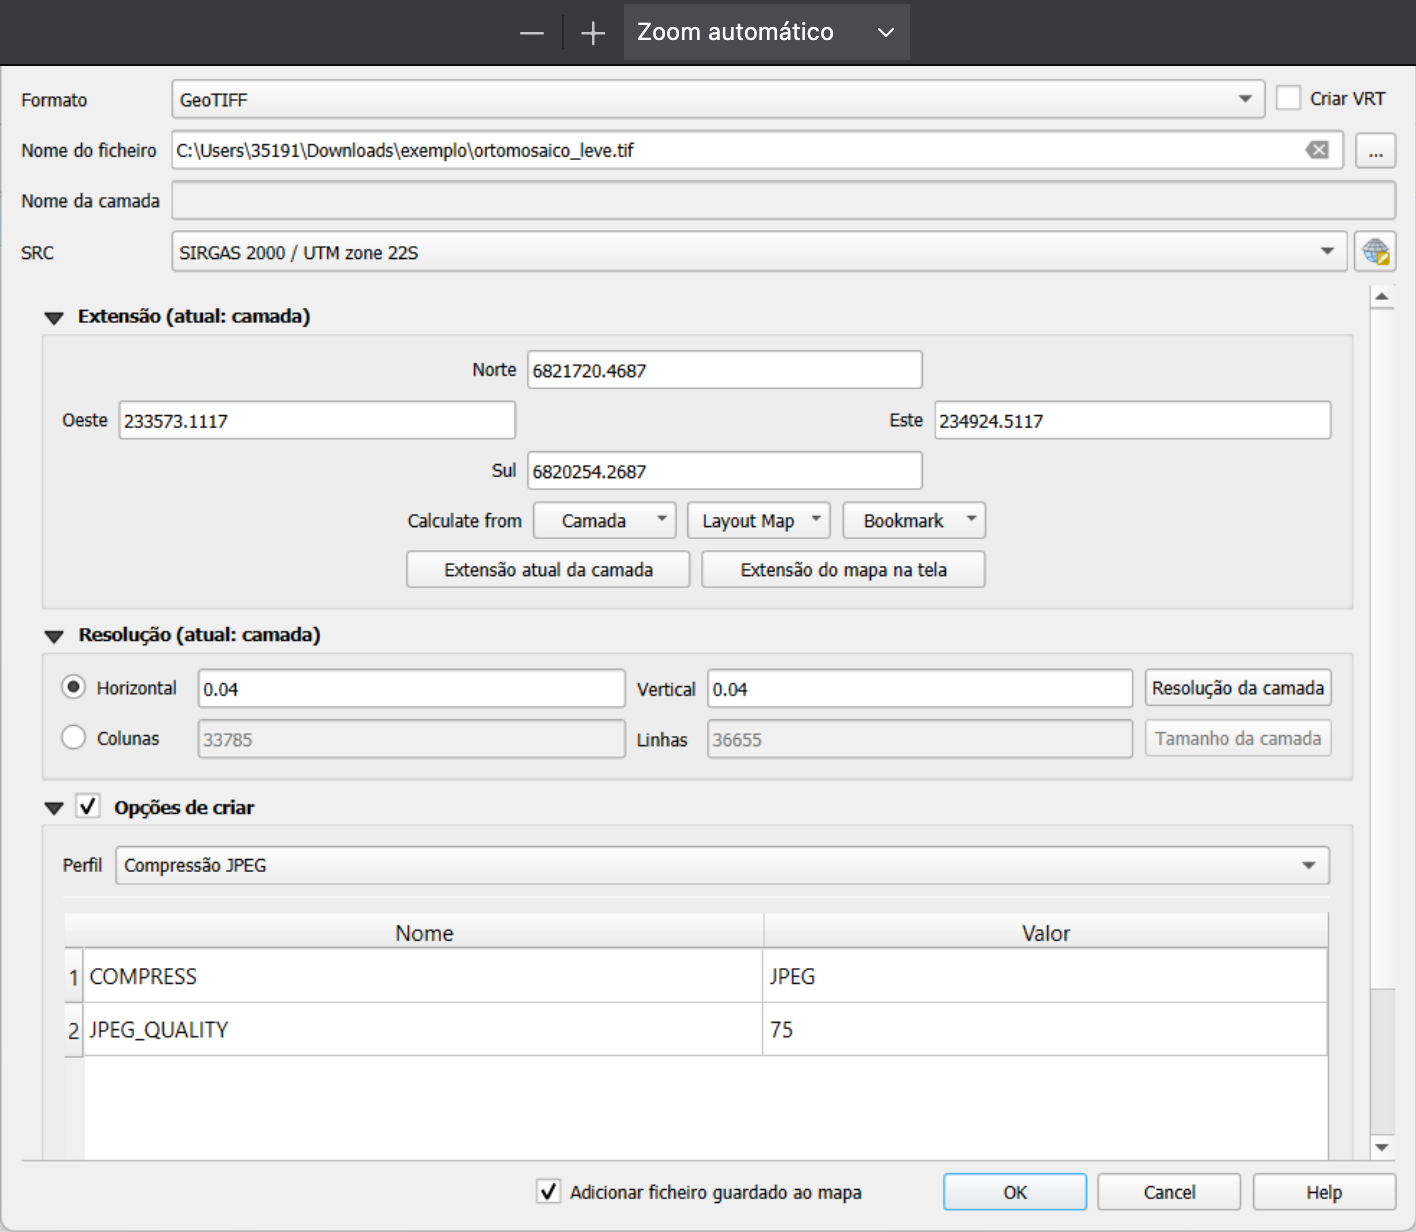
Task: Open the SRC coordinate system selector globe
Action: tap(1375, 252)
